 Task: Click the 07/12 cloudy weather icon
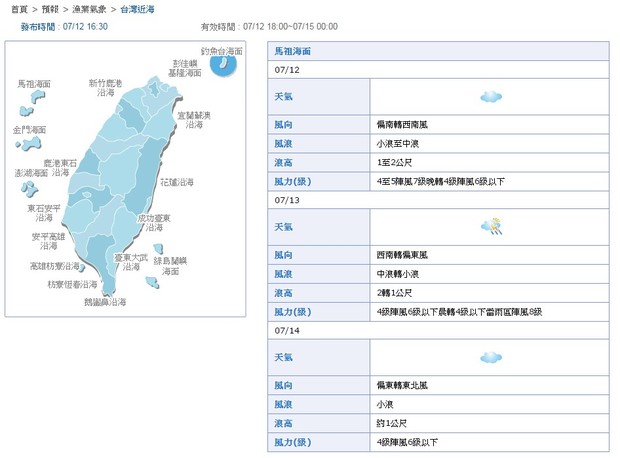pyautogui.click(x=490, y=97)
